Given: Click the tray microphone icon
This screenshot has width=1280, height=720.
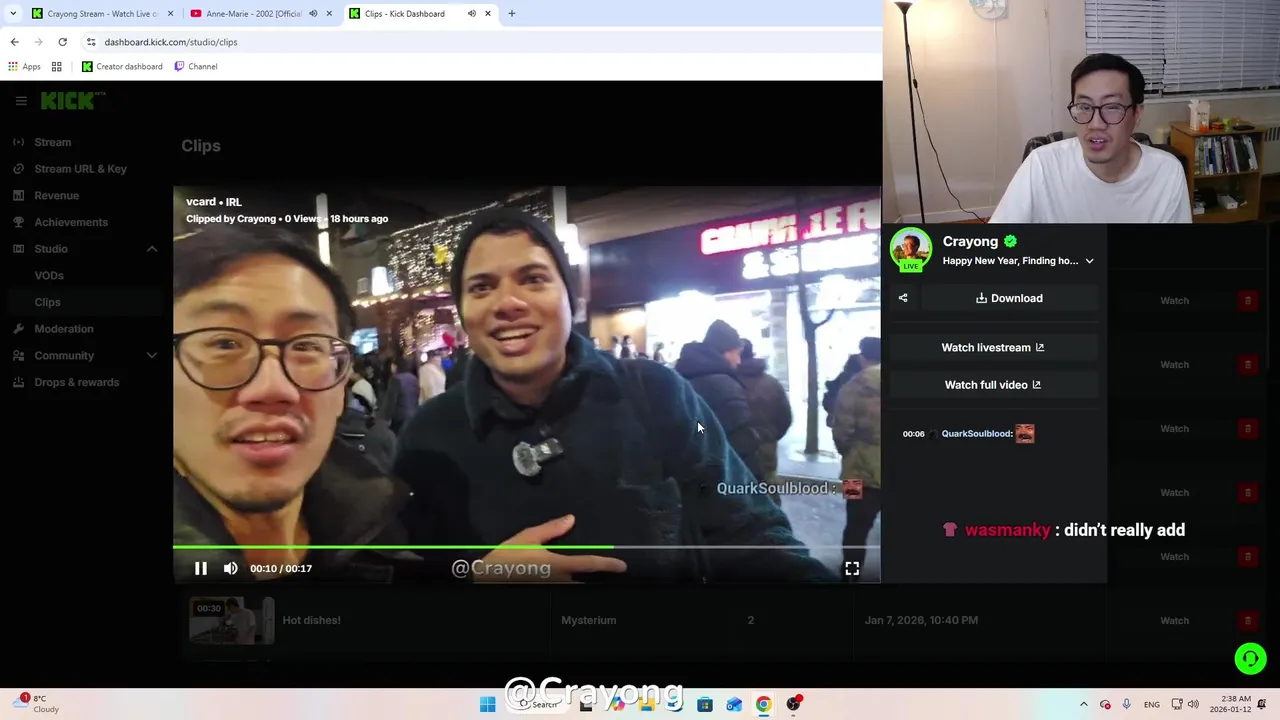Looking at the screenshot, I should click(1127, 704).
